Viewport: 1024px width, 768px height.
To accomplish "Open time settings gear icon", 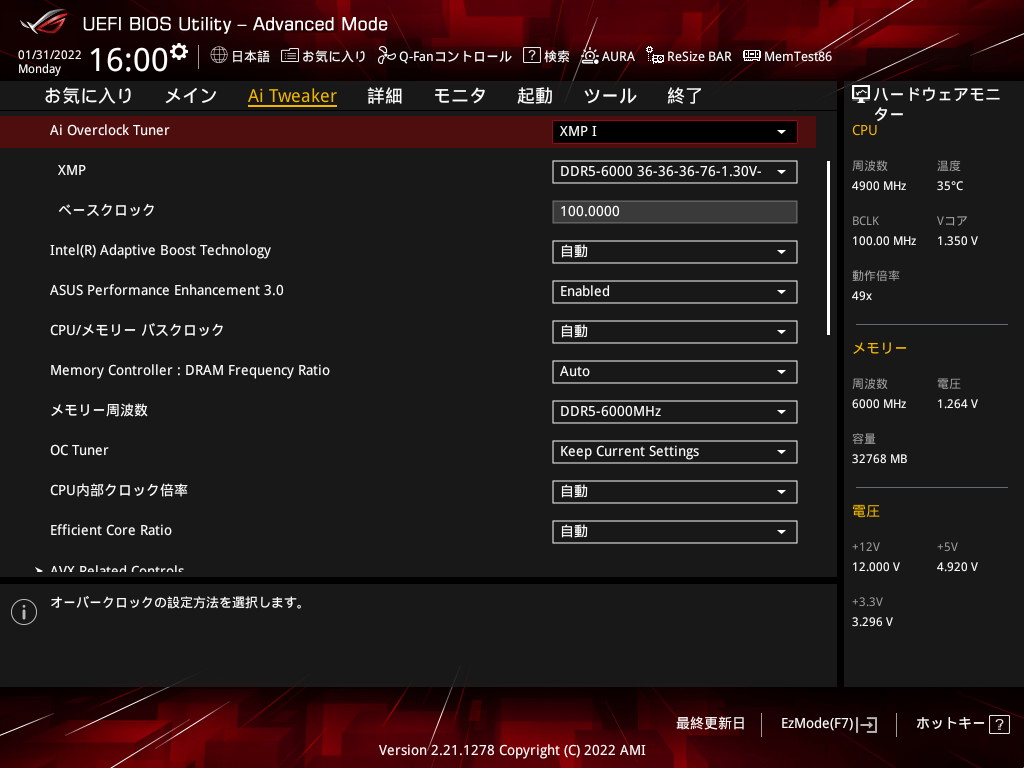I will tap(179, 52).
